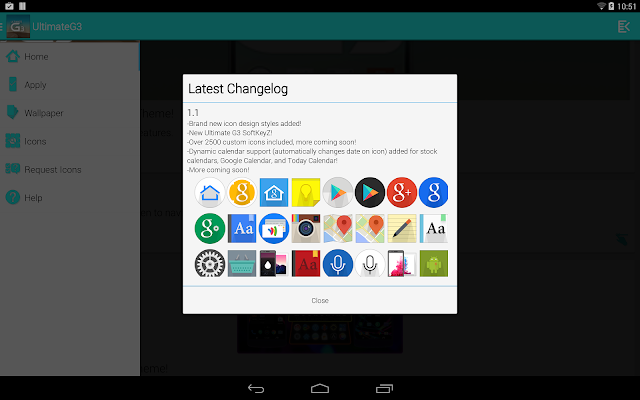The height and width of the screenshot is (400, 640).
Task: Close the Latest Changelog dialog
Action: (x=320, y=300)
